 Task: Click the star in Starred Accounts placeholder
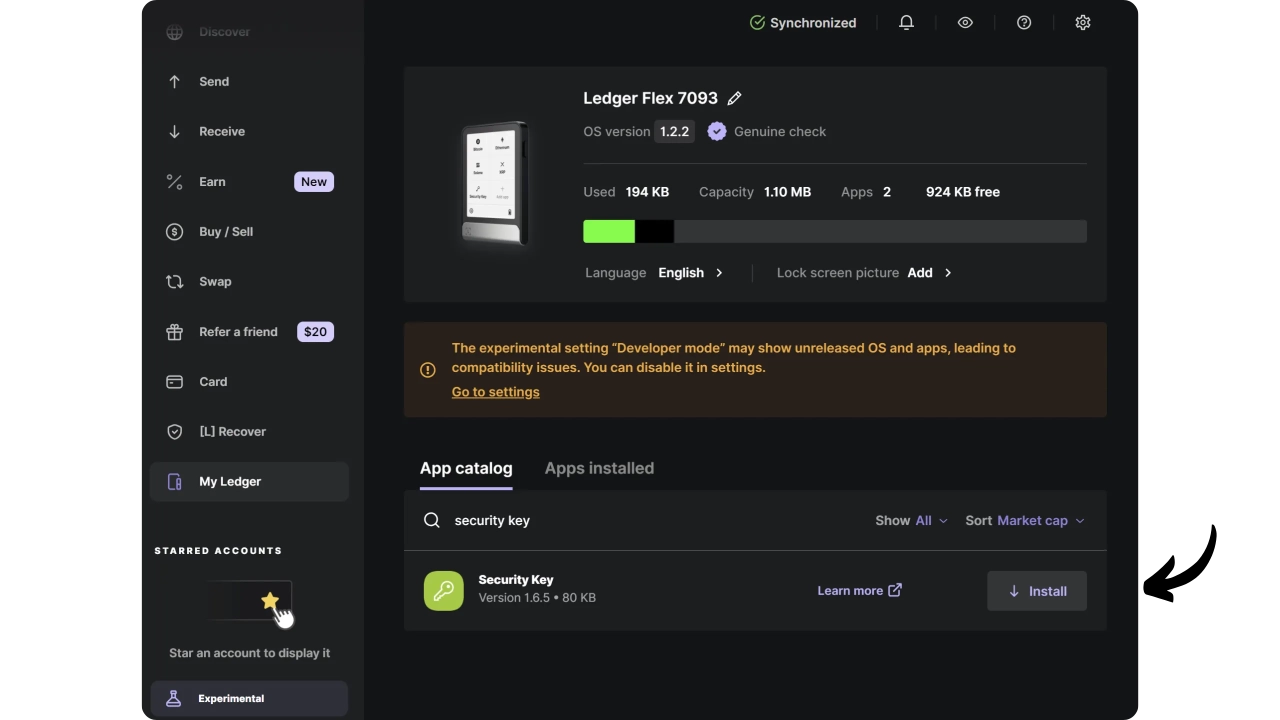269,600
